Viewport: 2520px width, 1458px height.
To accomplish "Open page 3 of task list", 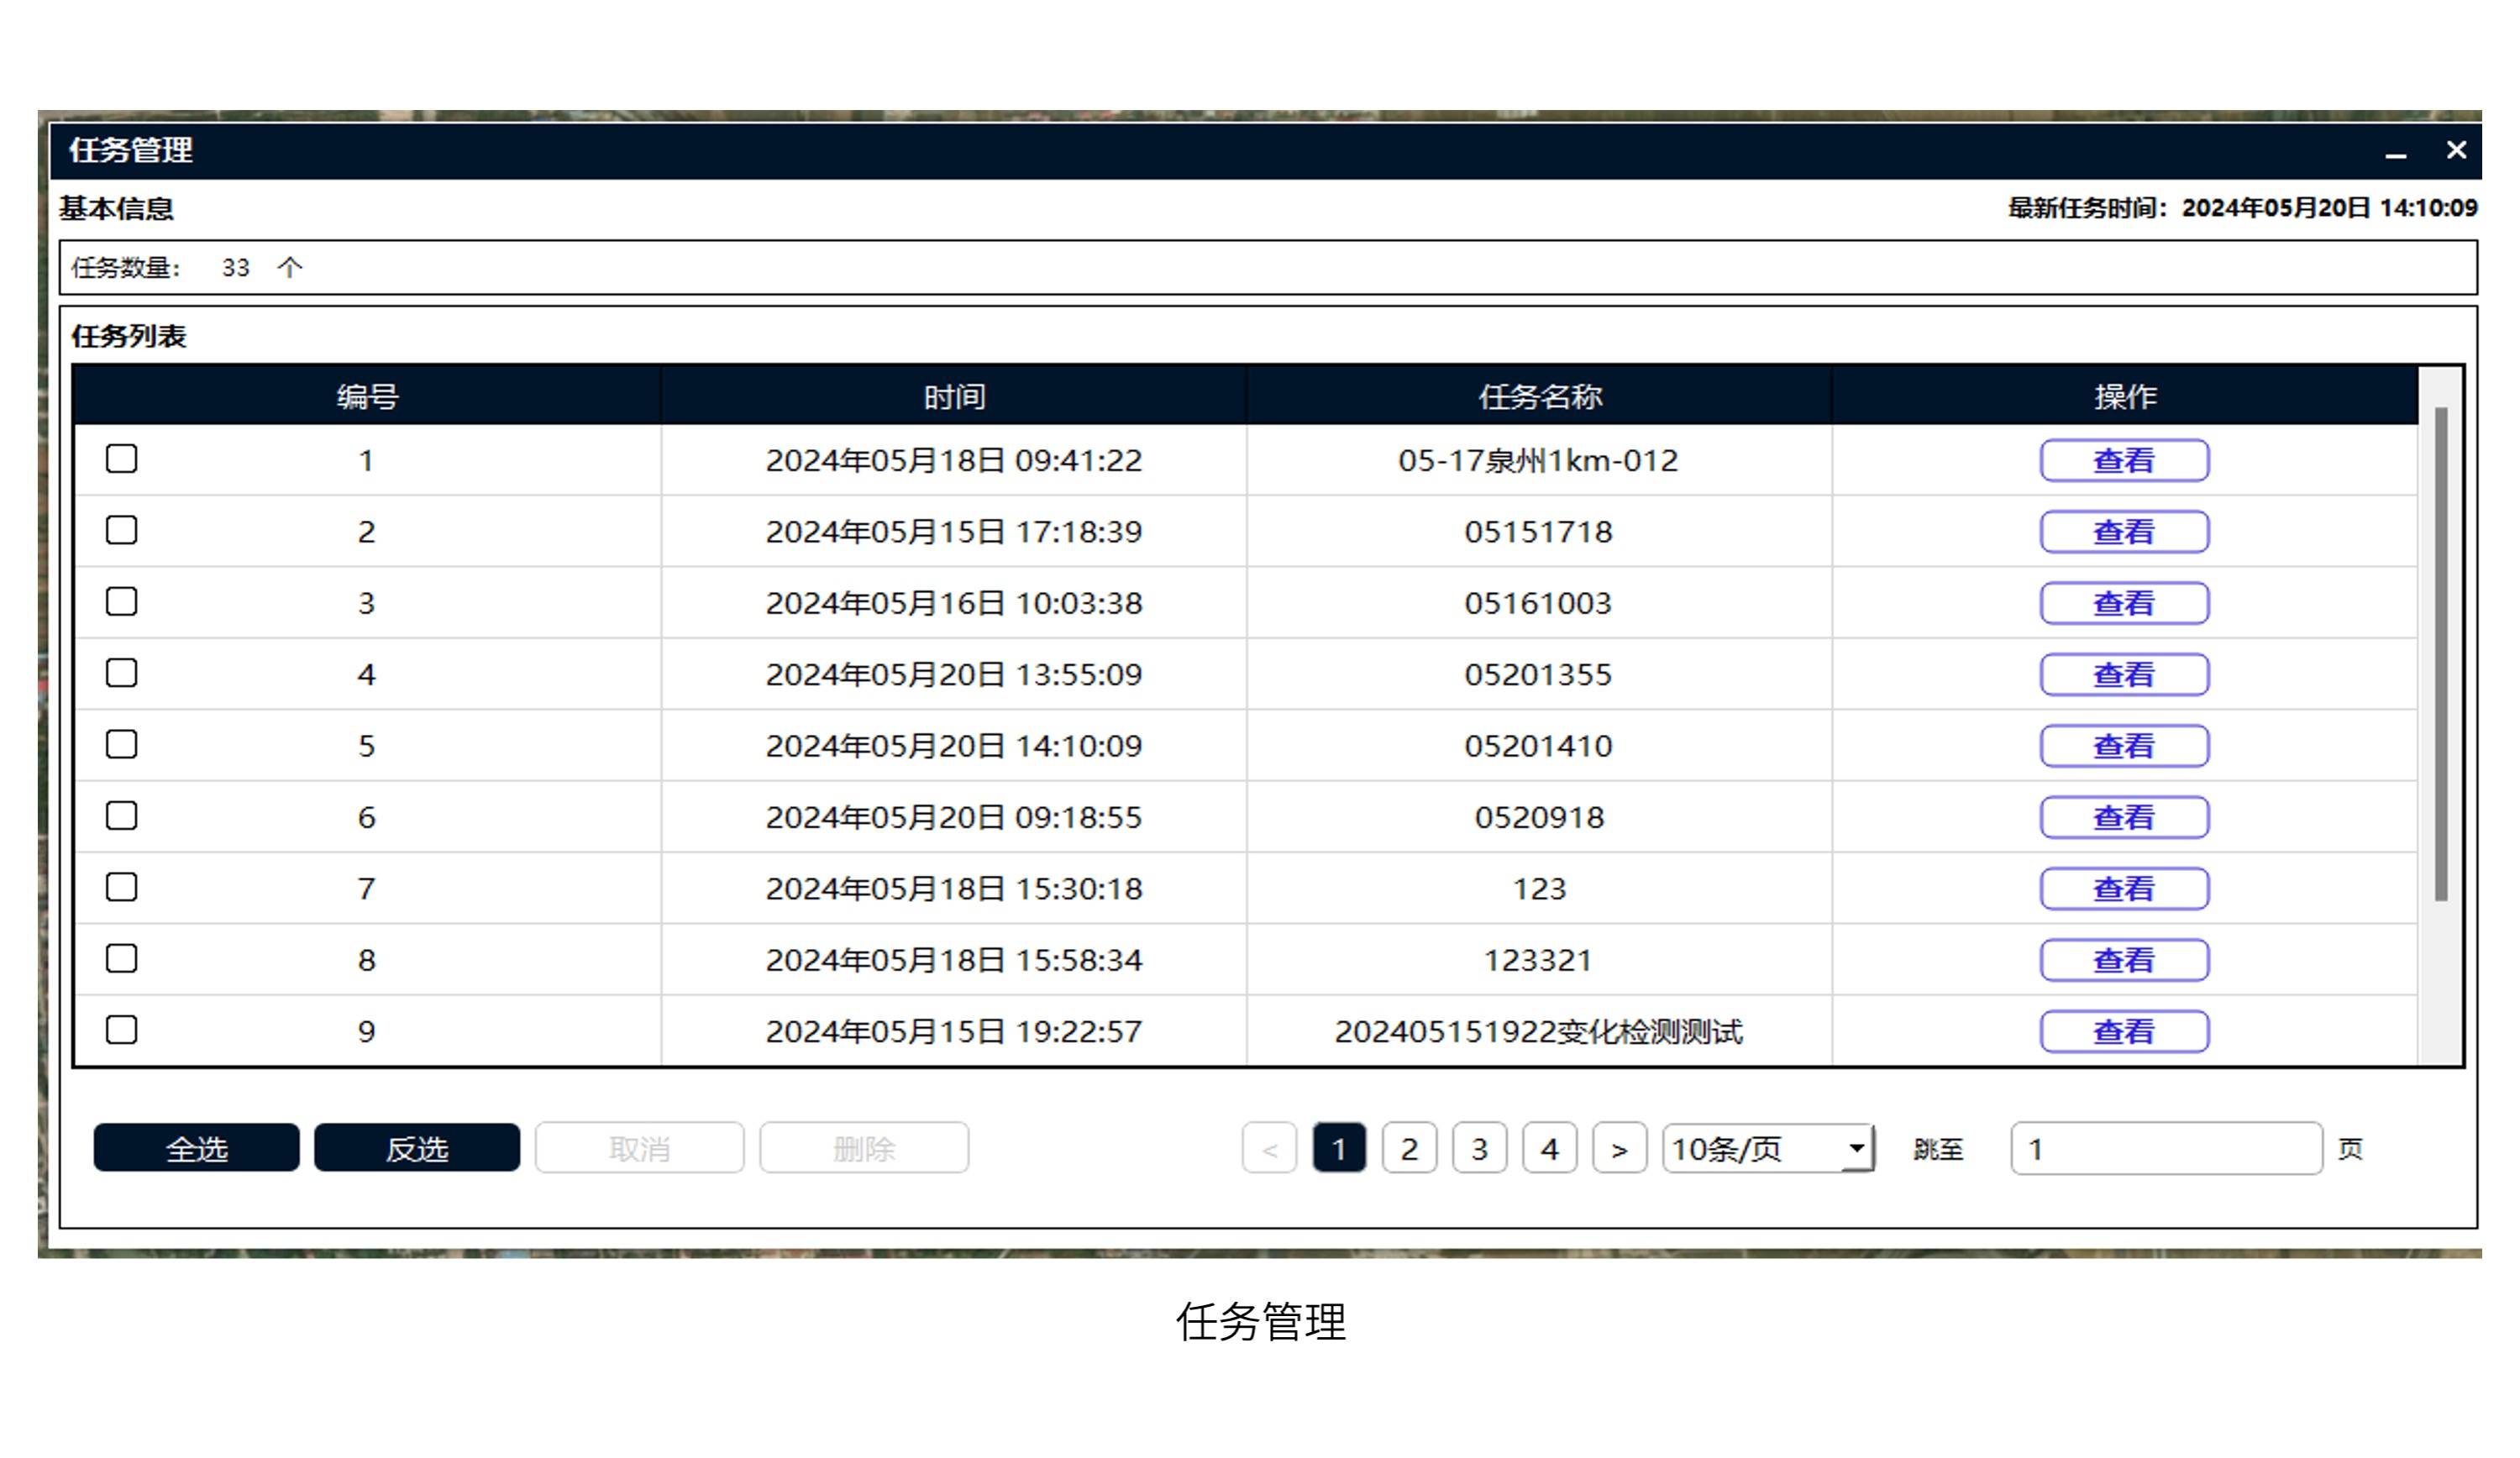I will point(1479,1149).
